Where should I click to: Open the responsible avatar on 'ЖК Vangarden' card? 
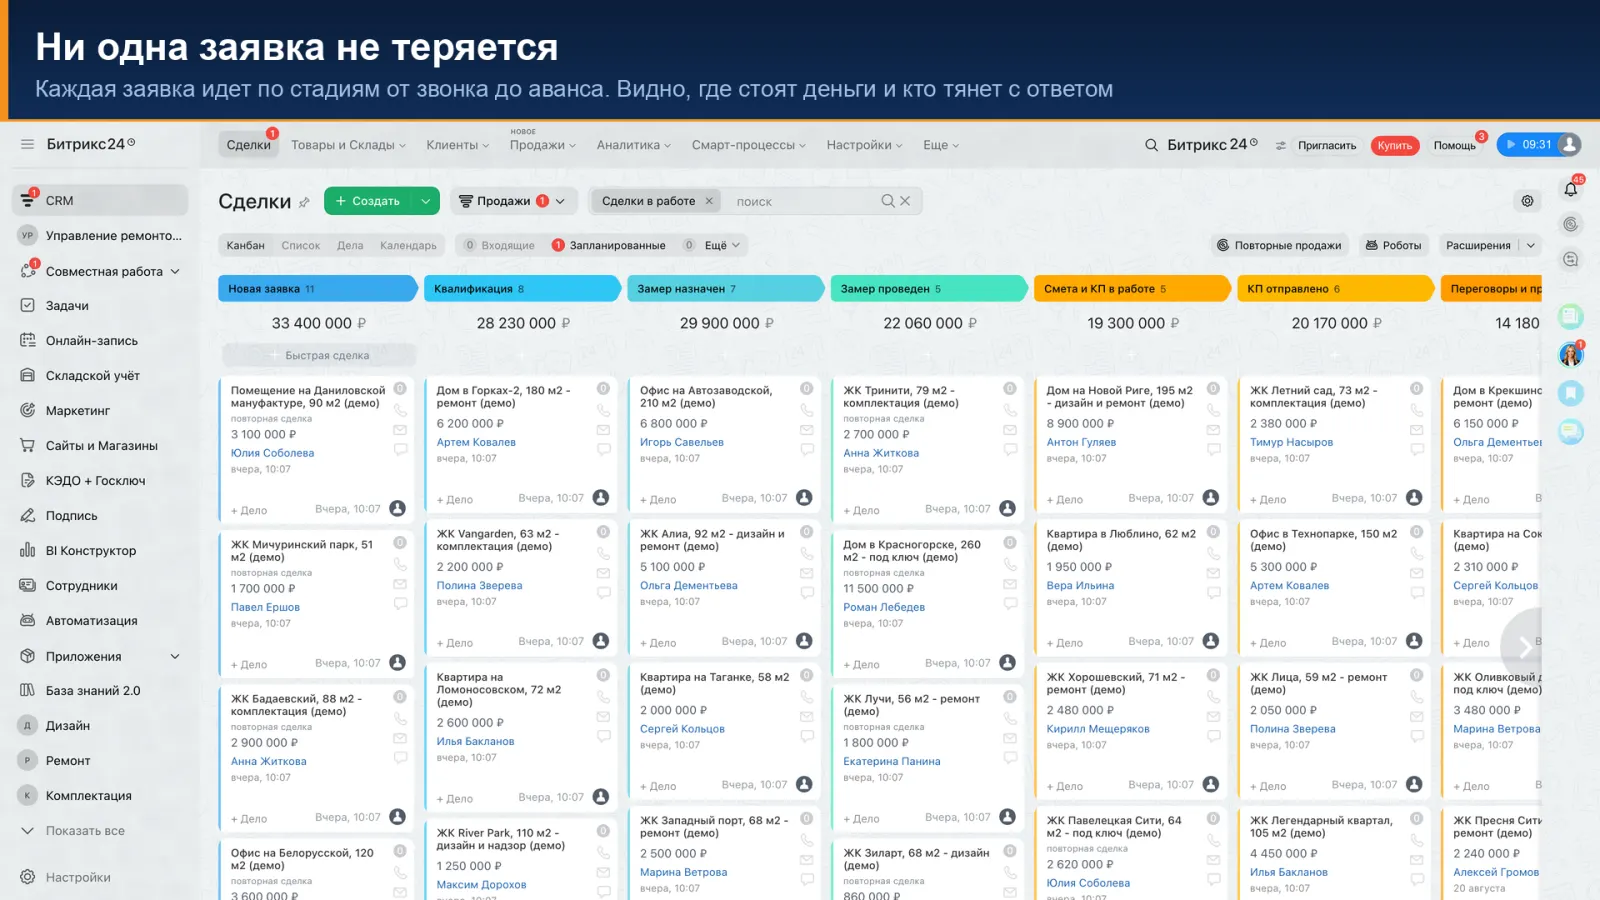601,641
